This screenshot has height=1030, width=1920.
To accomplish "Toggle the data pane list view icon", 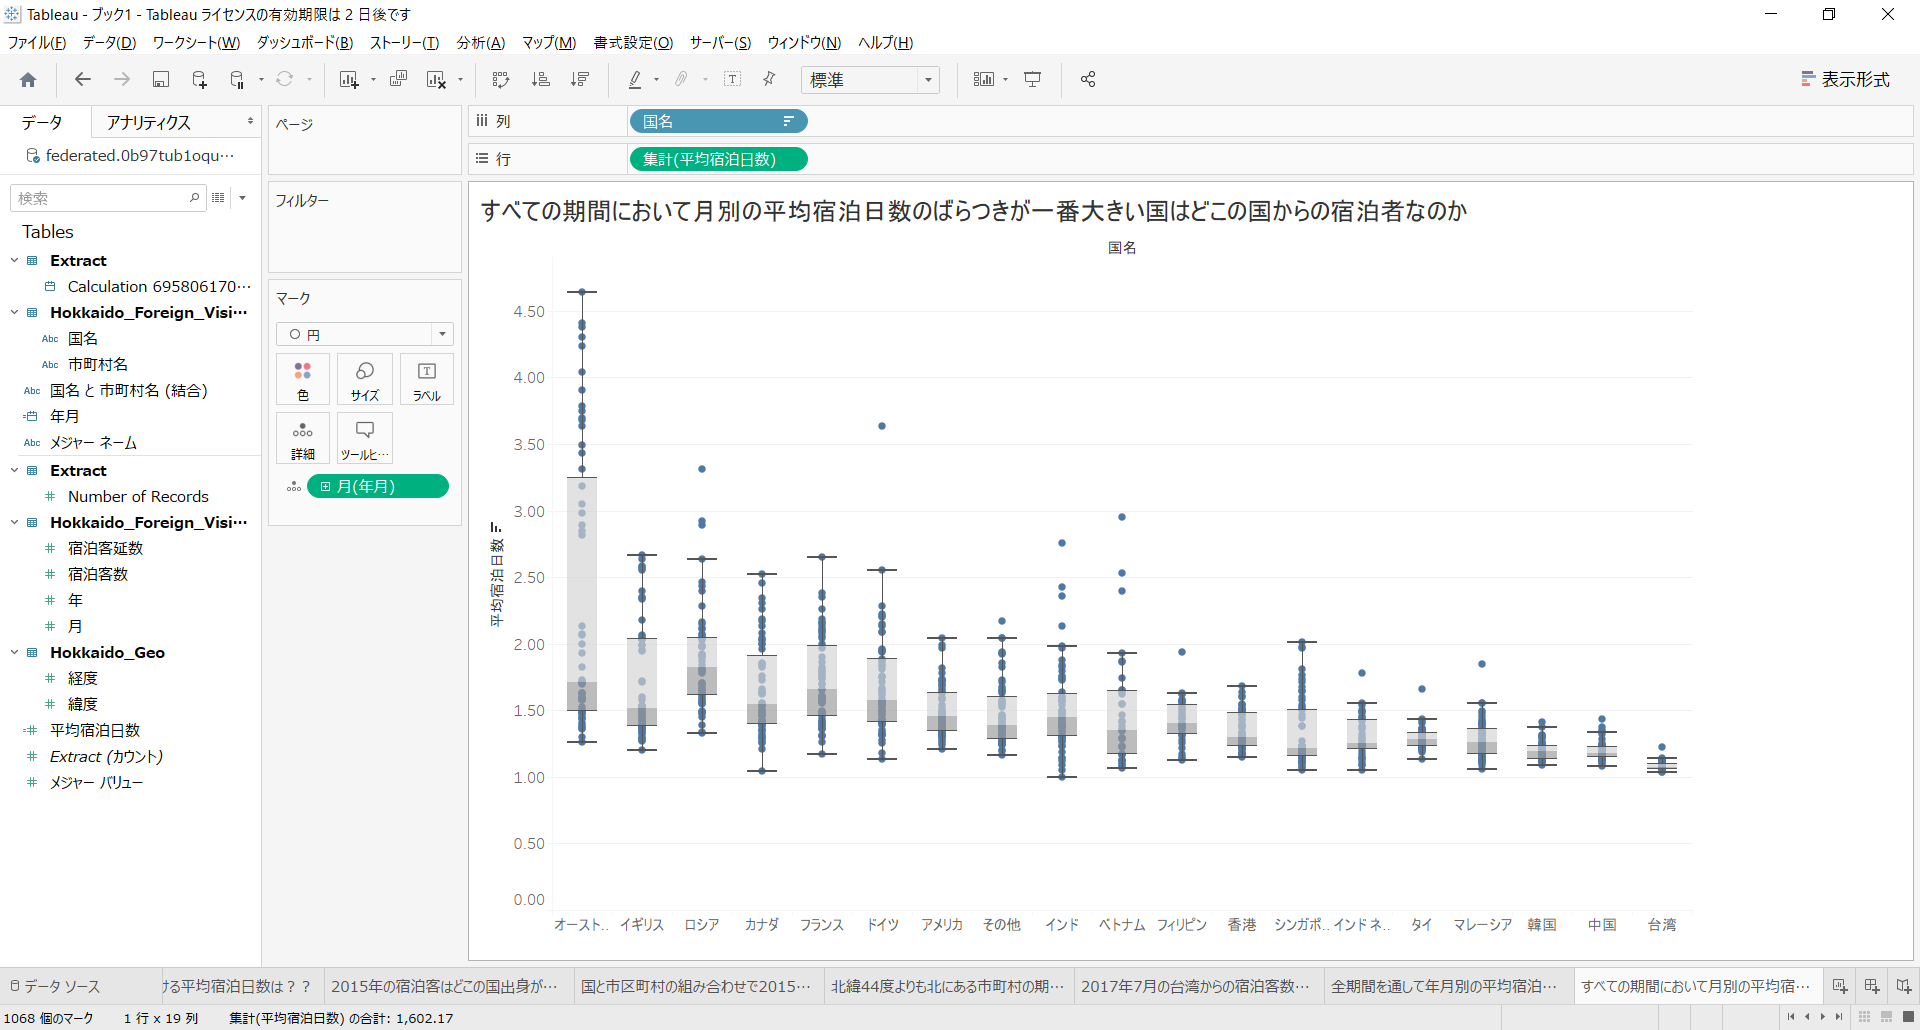I will coord(218,198).
